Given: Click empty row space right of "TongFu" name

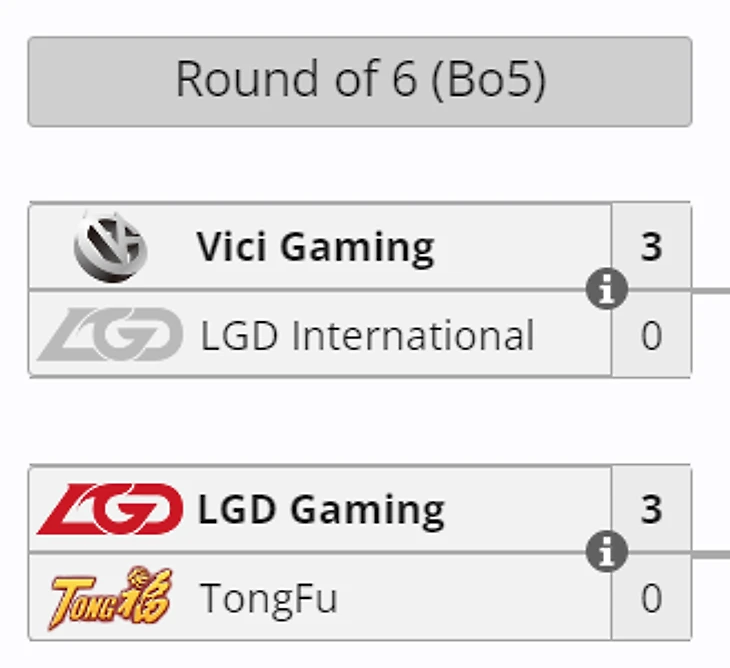Looking at the screenshot, I should [x=470, y=598].
